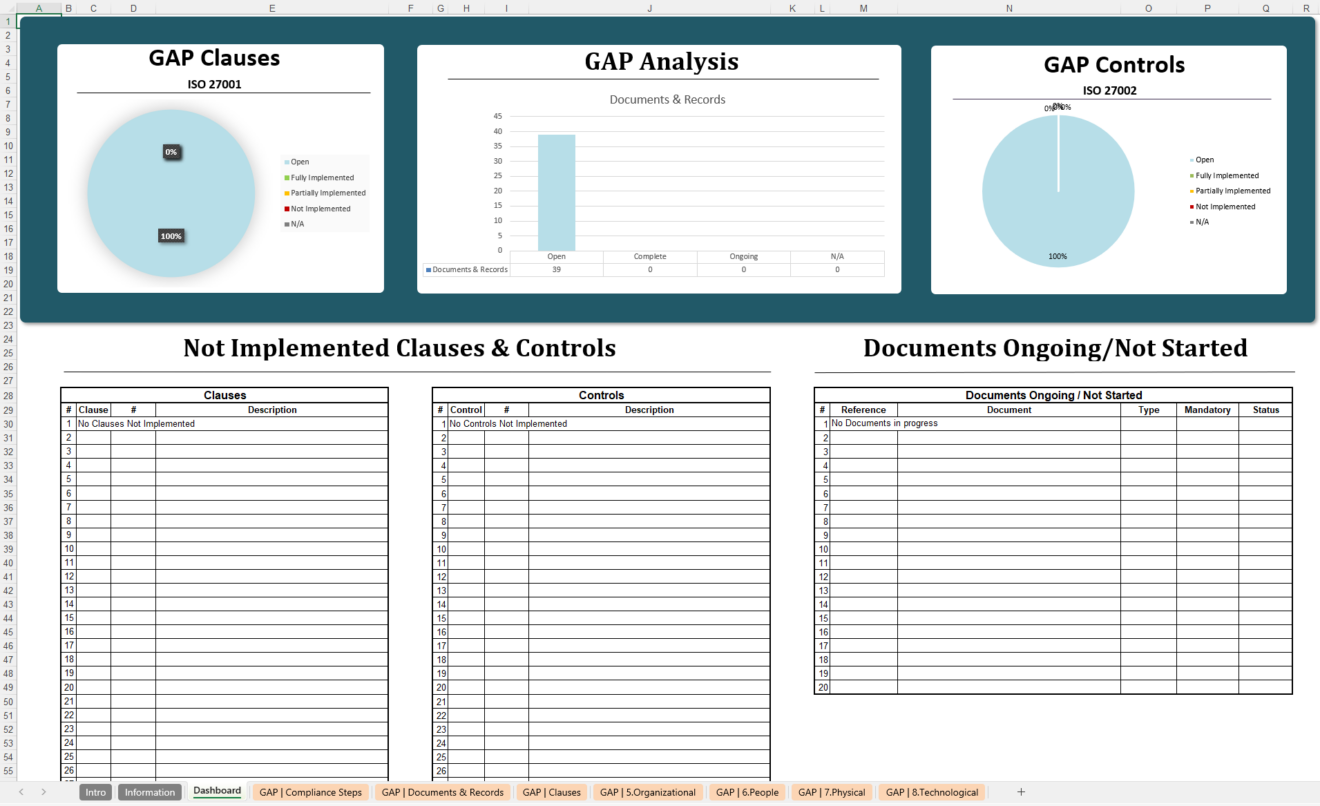
Task: Open the GAP | 8.Technological sheet
Action: tap(931, 791)
